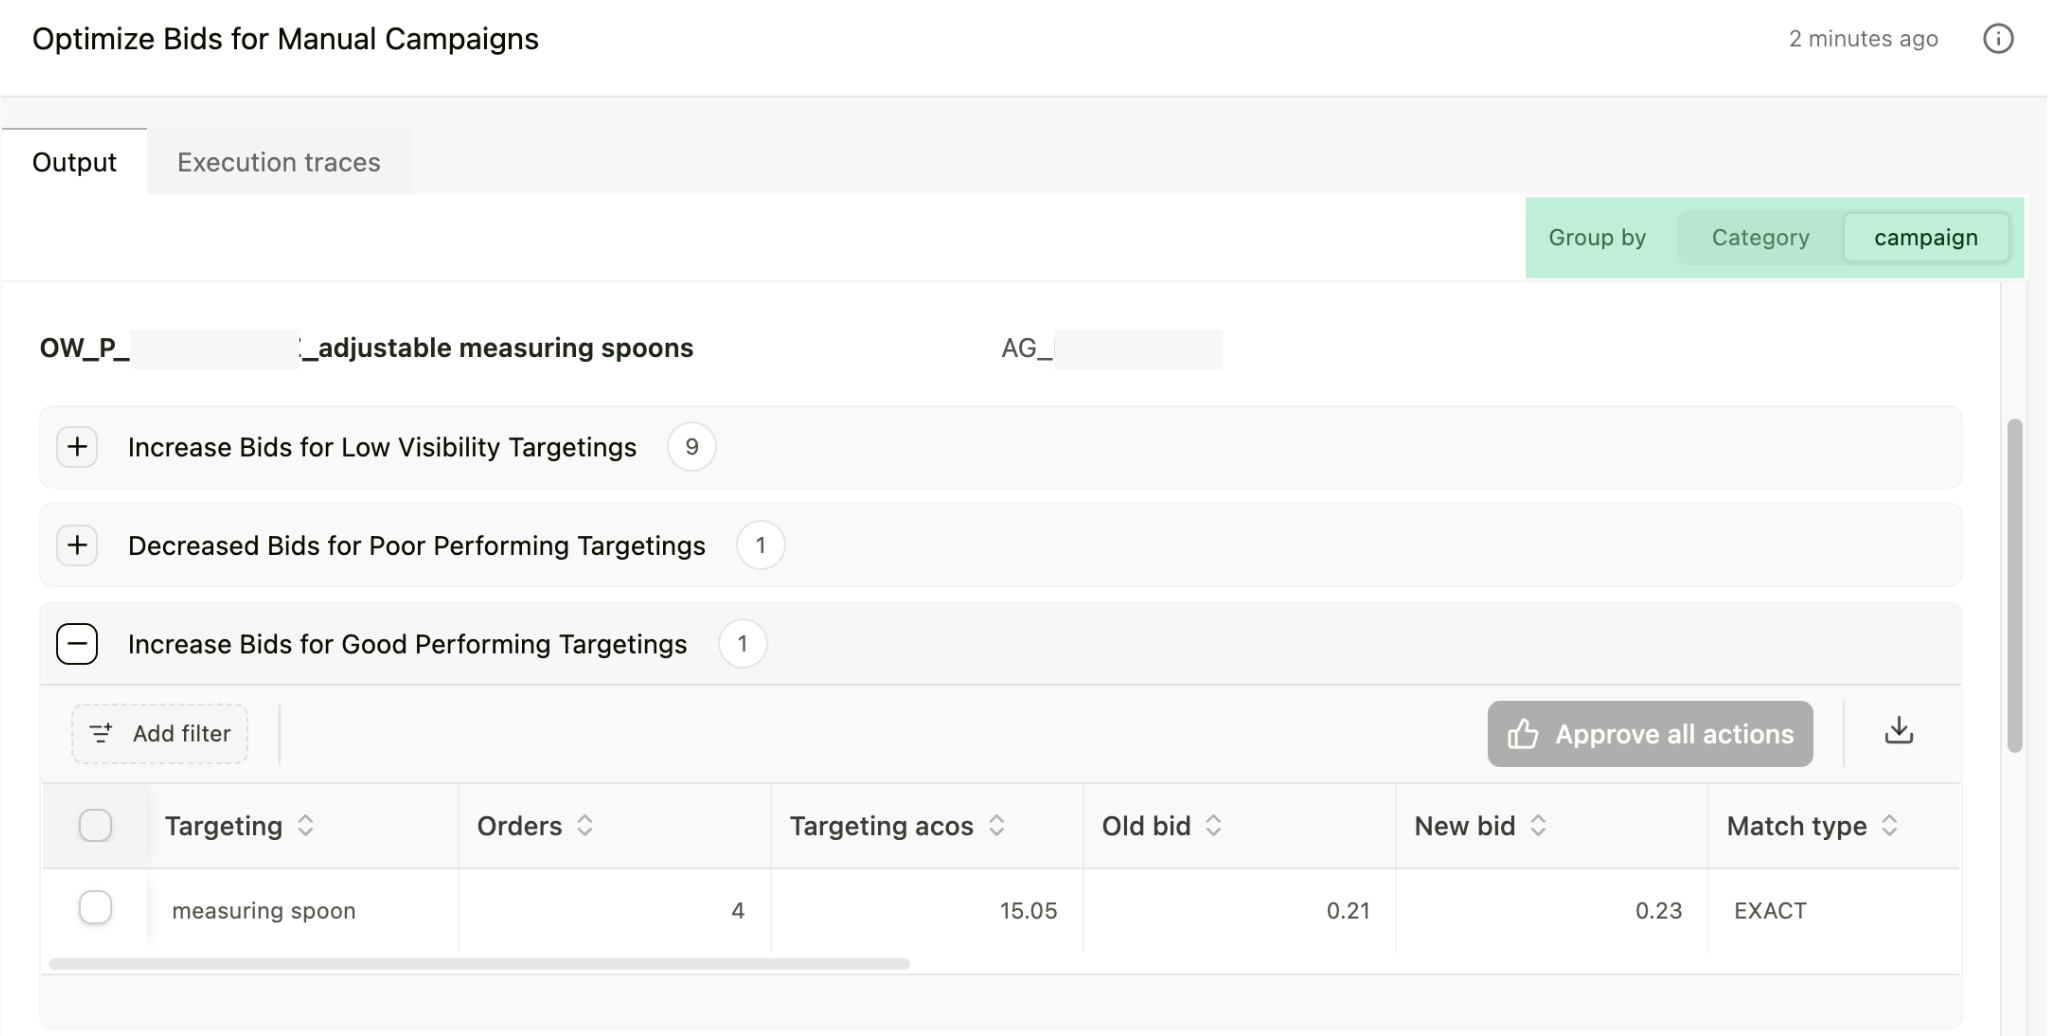Click the sort arrows on the Targeting column

(x=307, y=825)
